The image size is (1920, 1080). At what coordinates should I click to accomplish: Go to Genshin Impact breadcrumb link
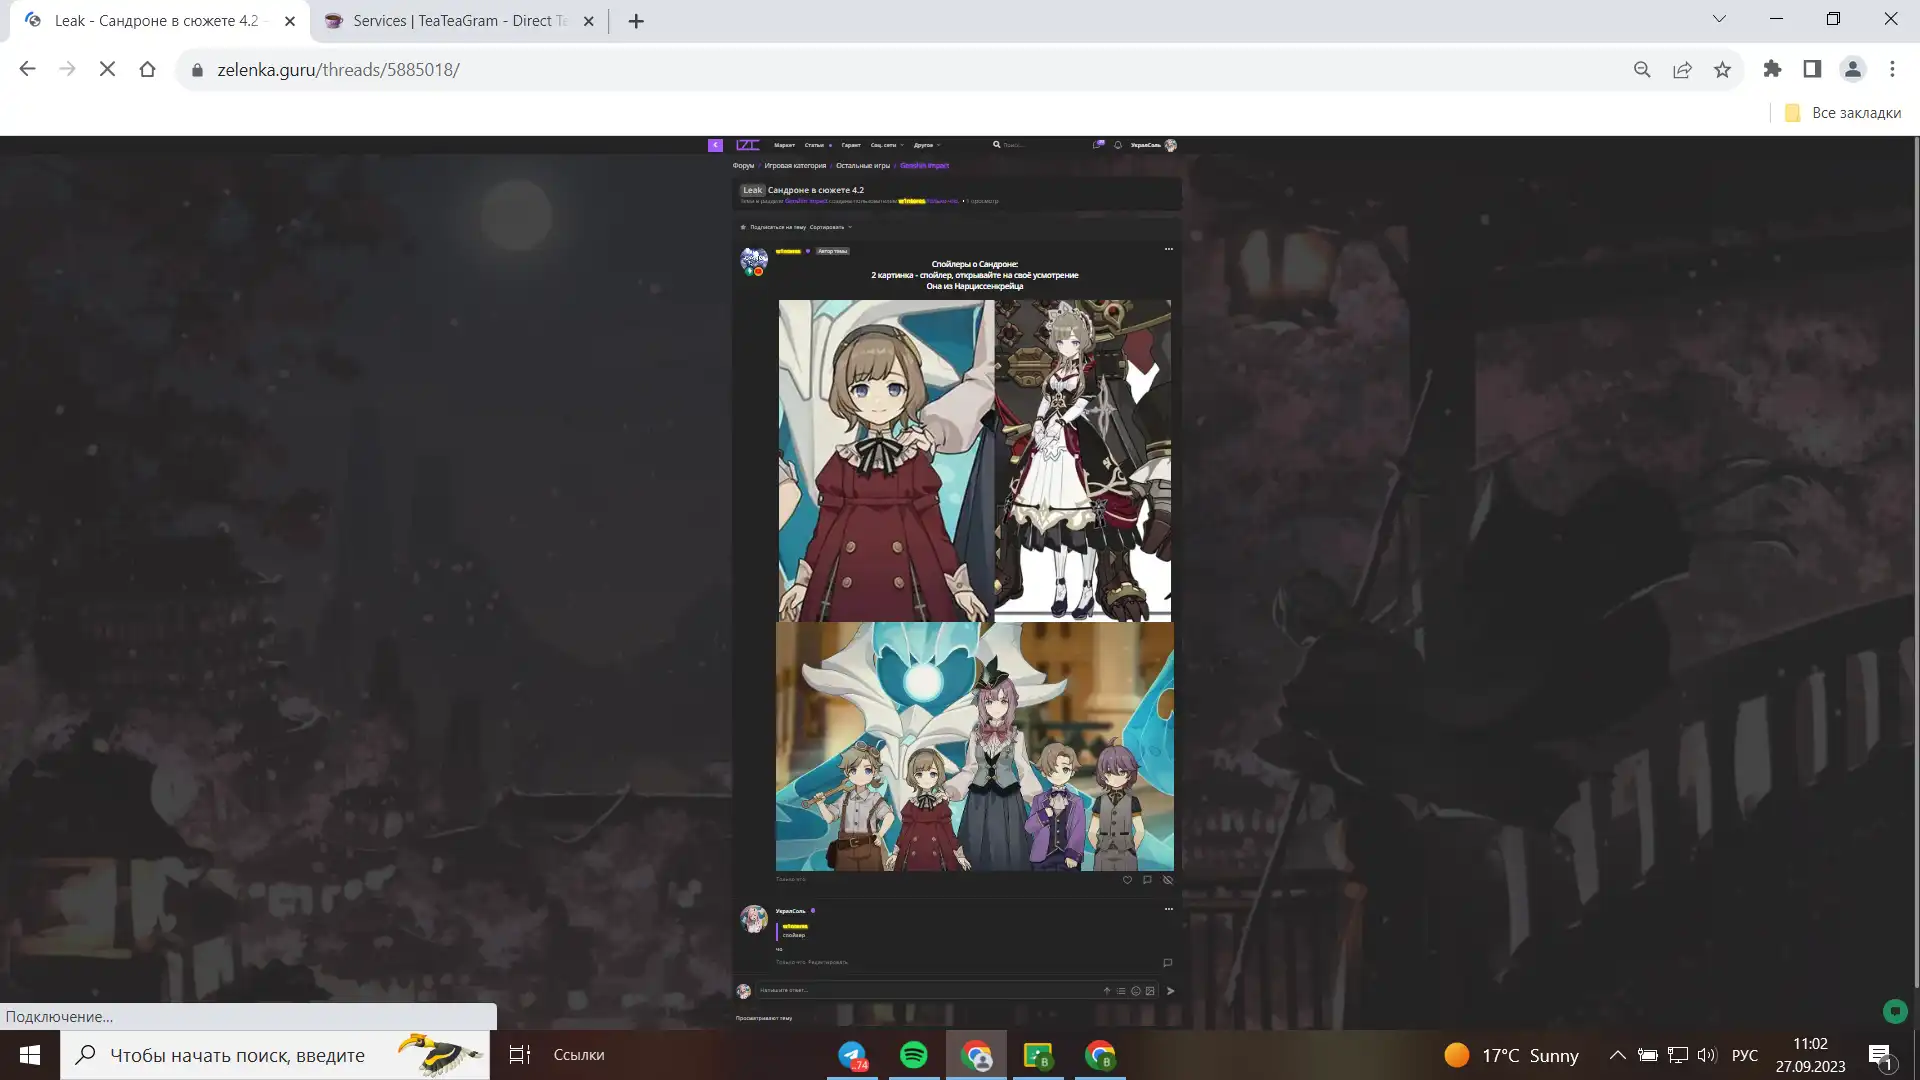click(x=924, y=166)
